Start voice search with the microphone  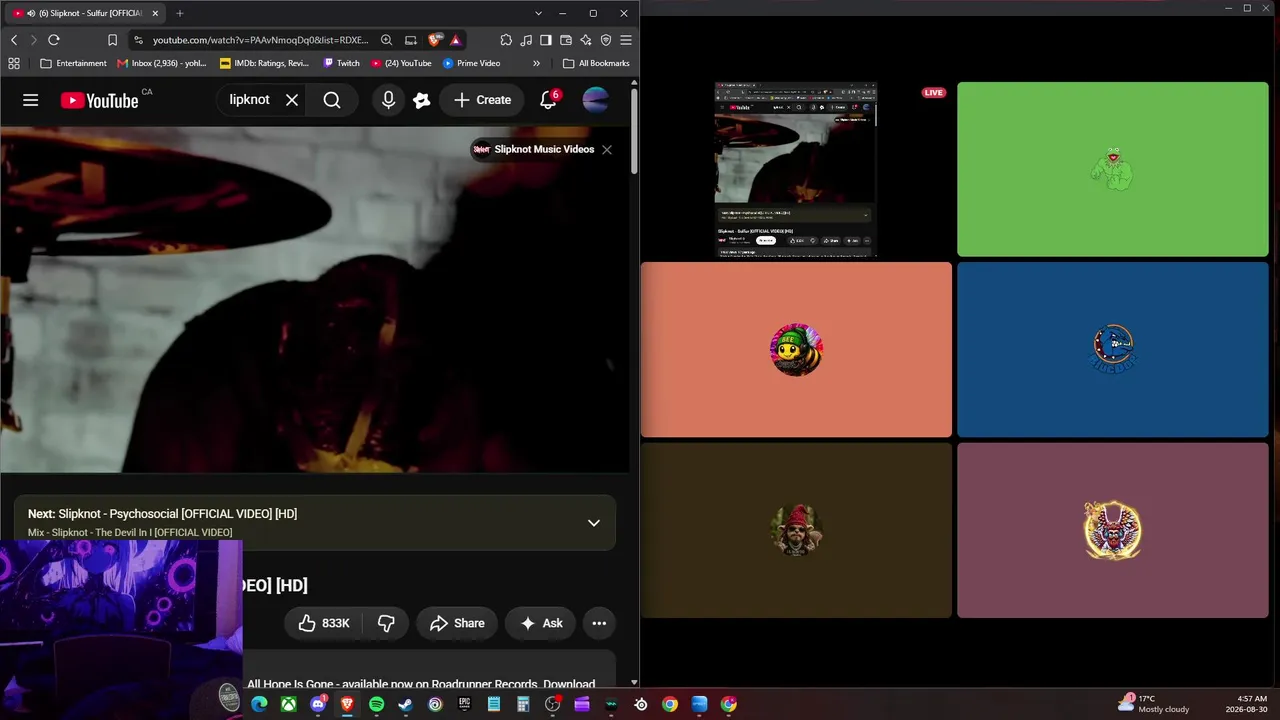(x=388, y=100)
